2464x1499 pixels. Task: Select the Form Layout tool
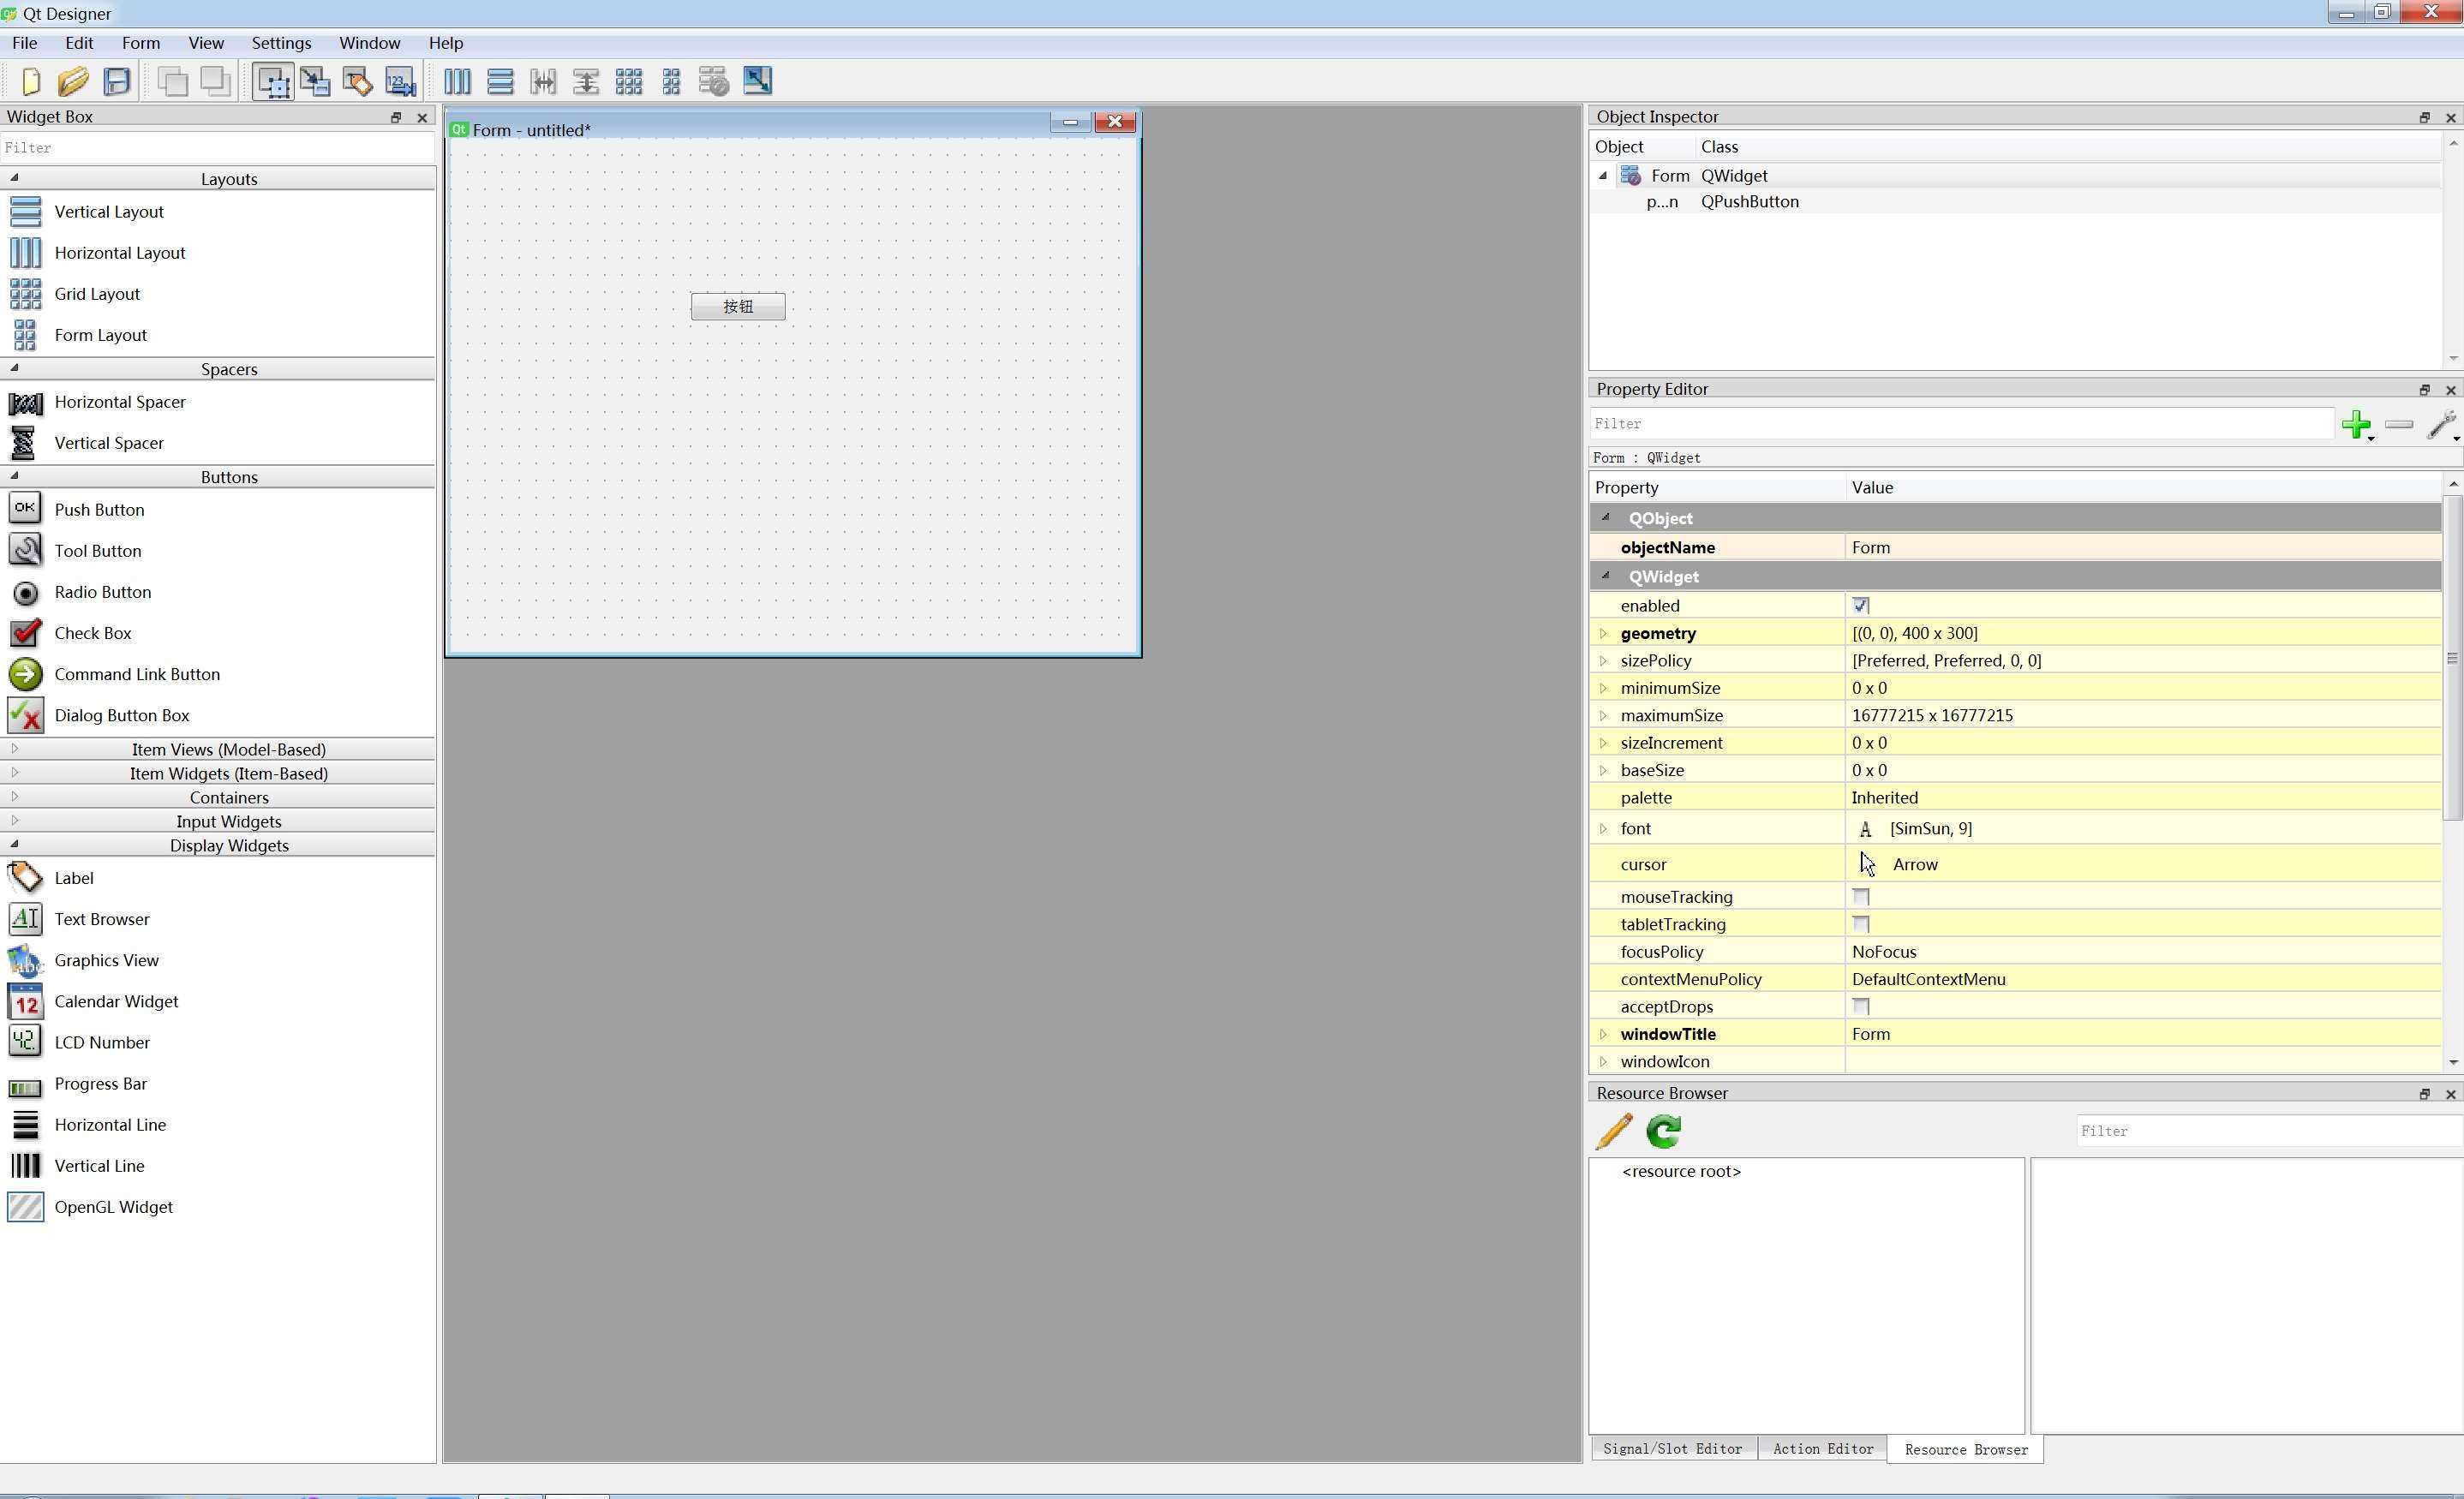pyautogui.click(x=100, y=334)
